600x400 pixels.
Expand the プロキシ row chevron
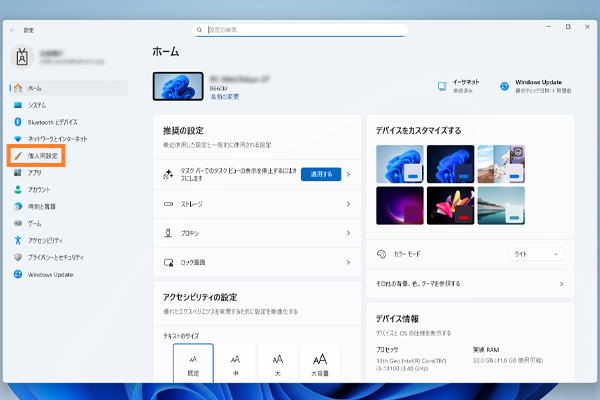click(348, 233)
